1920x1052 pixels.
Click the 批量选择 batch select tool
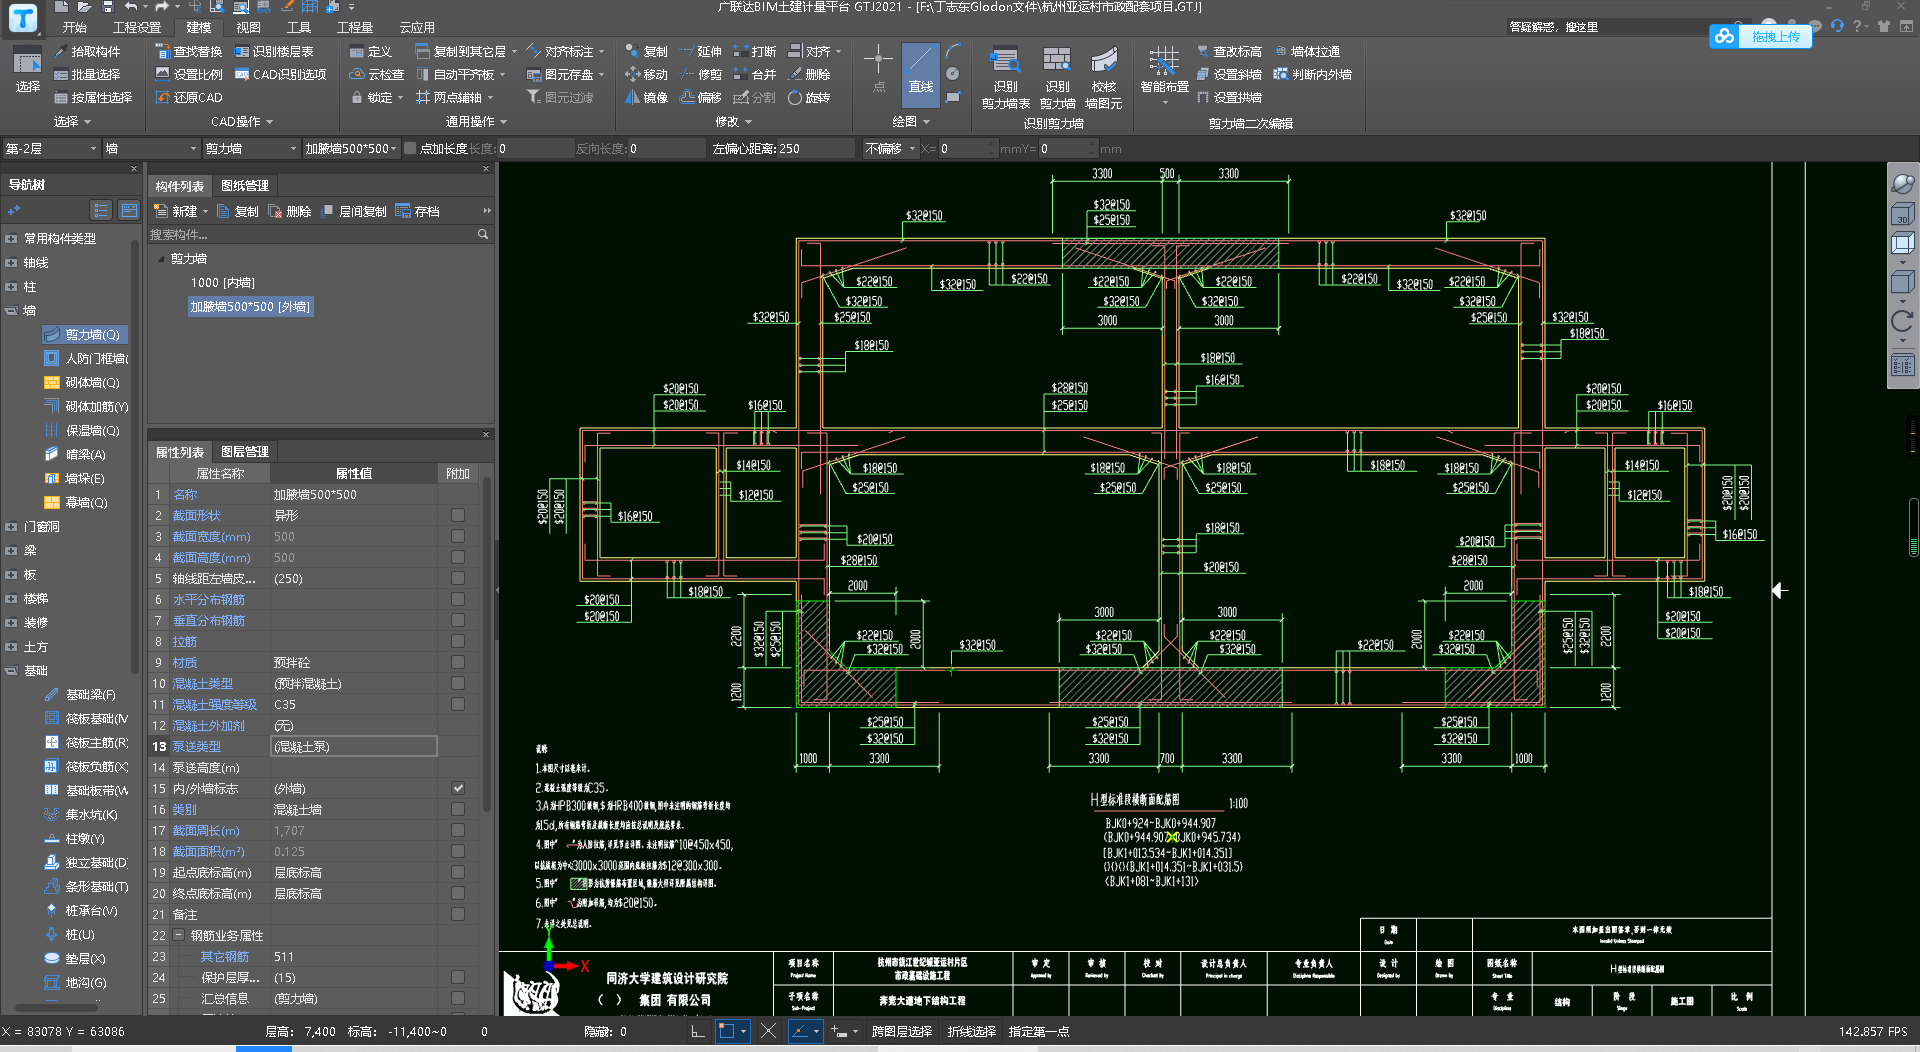(x=87, y=74)
